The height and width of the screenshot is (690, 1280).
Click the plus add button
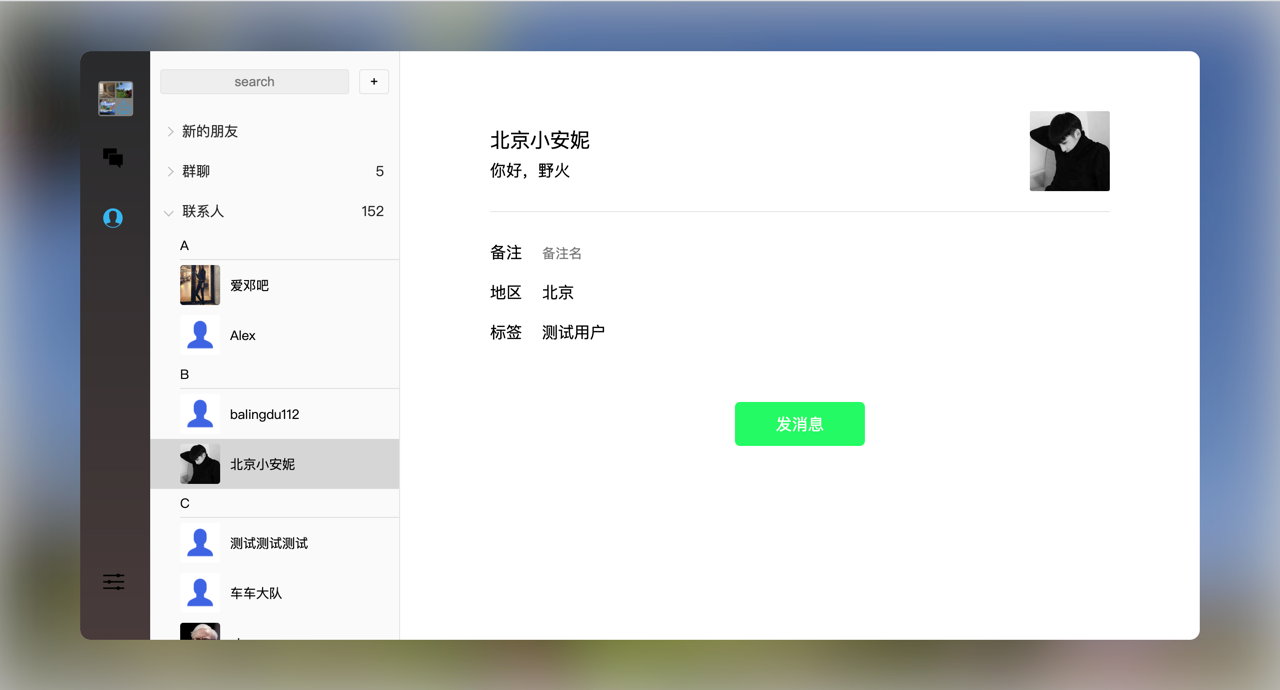374,82
